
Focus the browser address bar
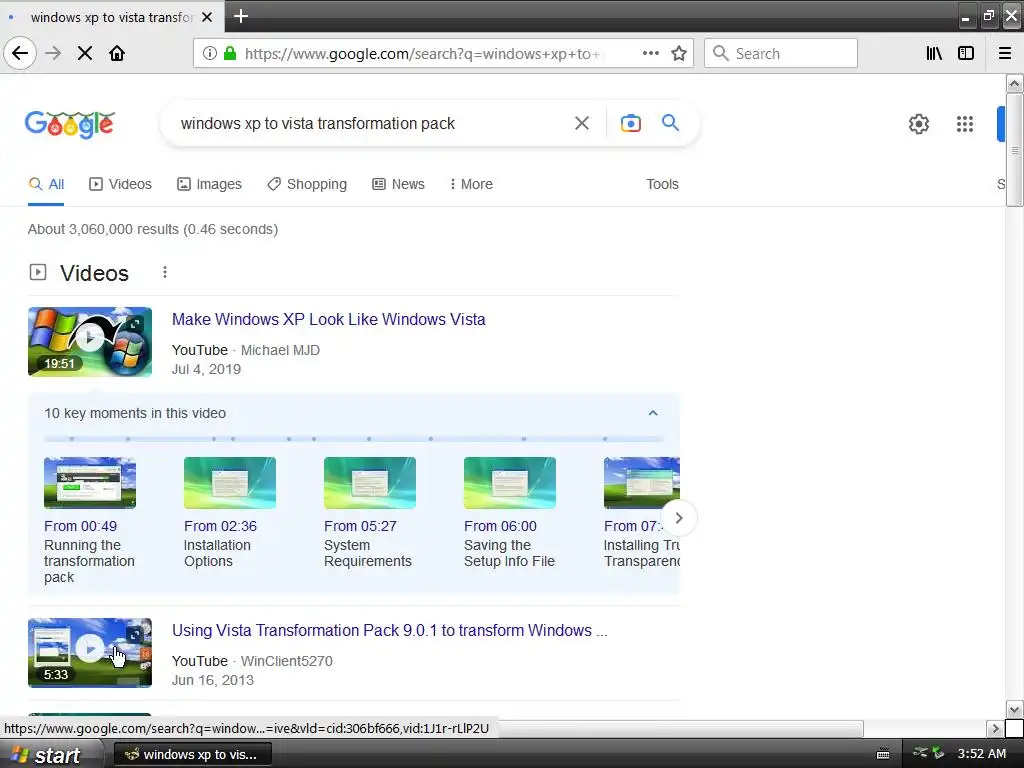click(421, 54)
